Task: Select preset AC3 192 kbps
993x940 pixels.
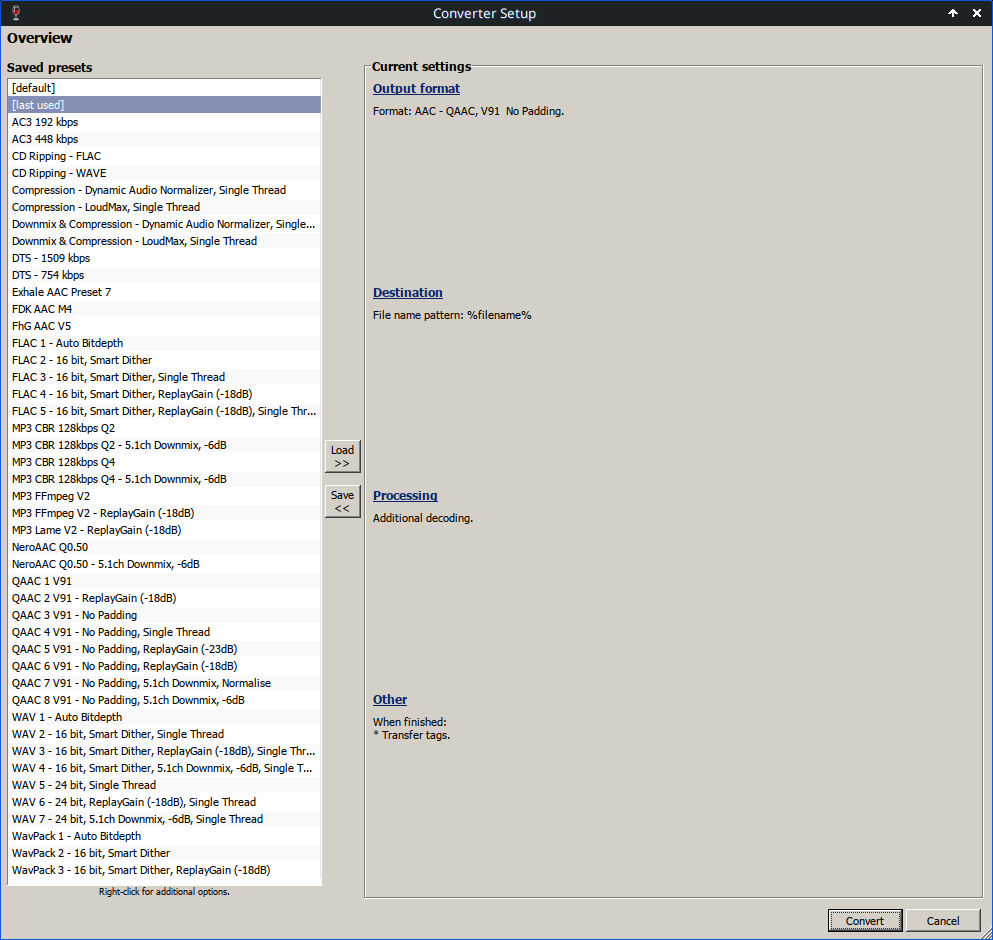Action: point(164,122)
